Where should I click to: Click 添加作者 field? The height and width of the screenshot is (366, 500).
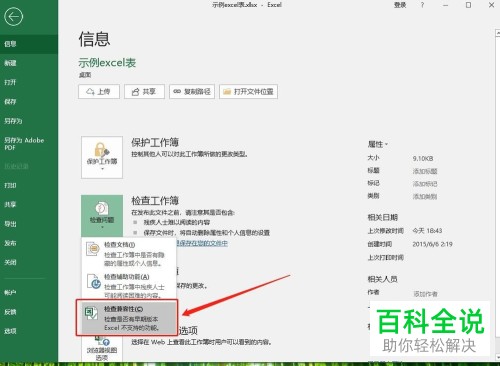426,294
